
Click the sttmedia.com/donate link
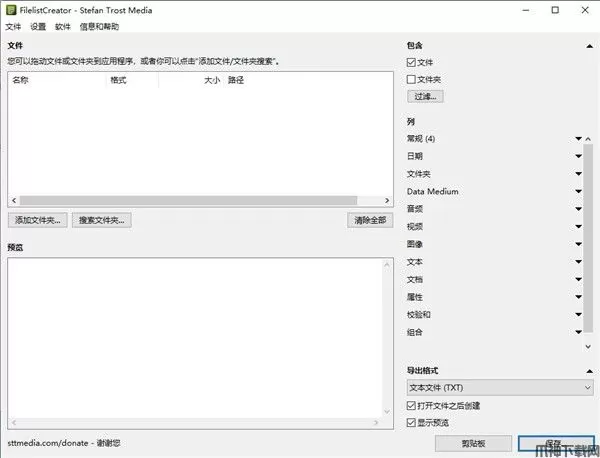pyautogui.click(x=48, y=443)
